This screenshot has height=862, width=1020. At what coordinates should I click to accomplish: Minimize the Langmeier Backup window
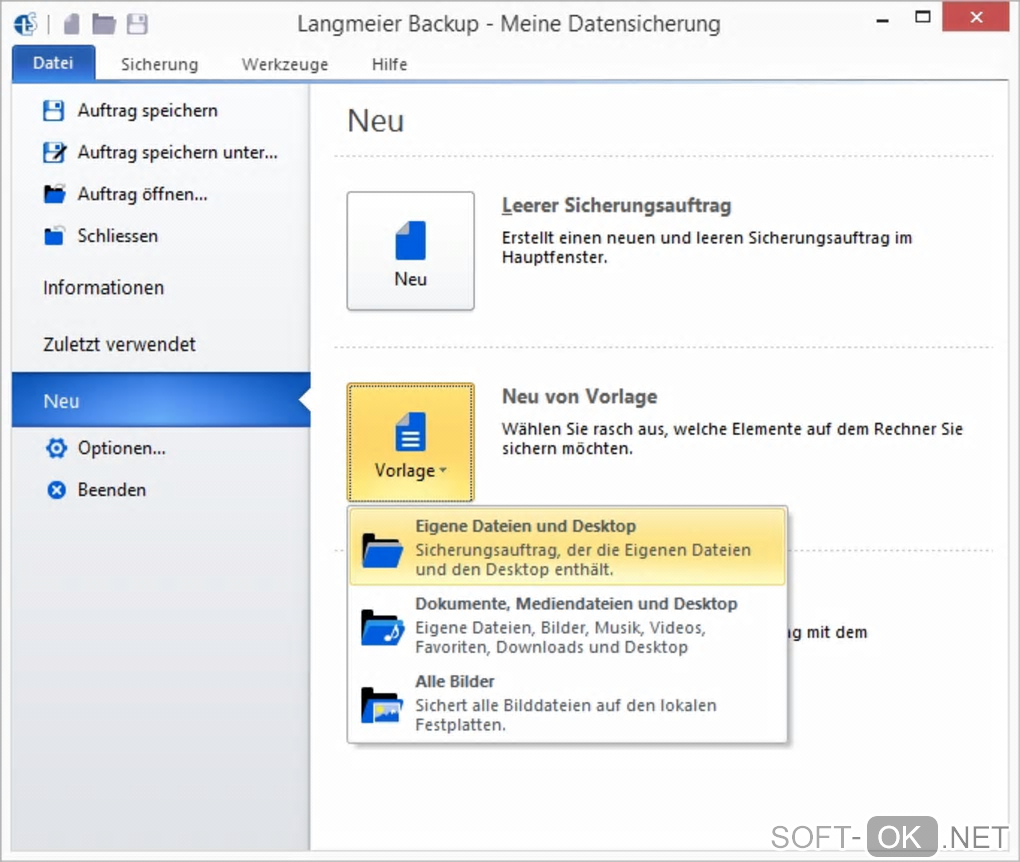[882, 20]
